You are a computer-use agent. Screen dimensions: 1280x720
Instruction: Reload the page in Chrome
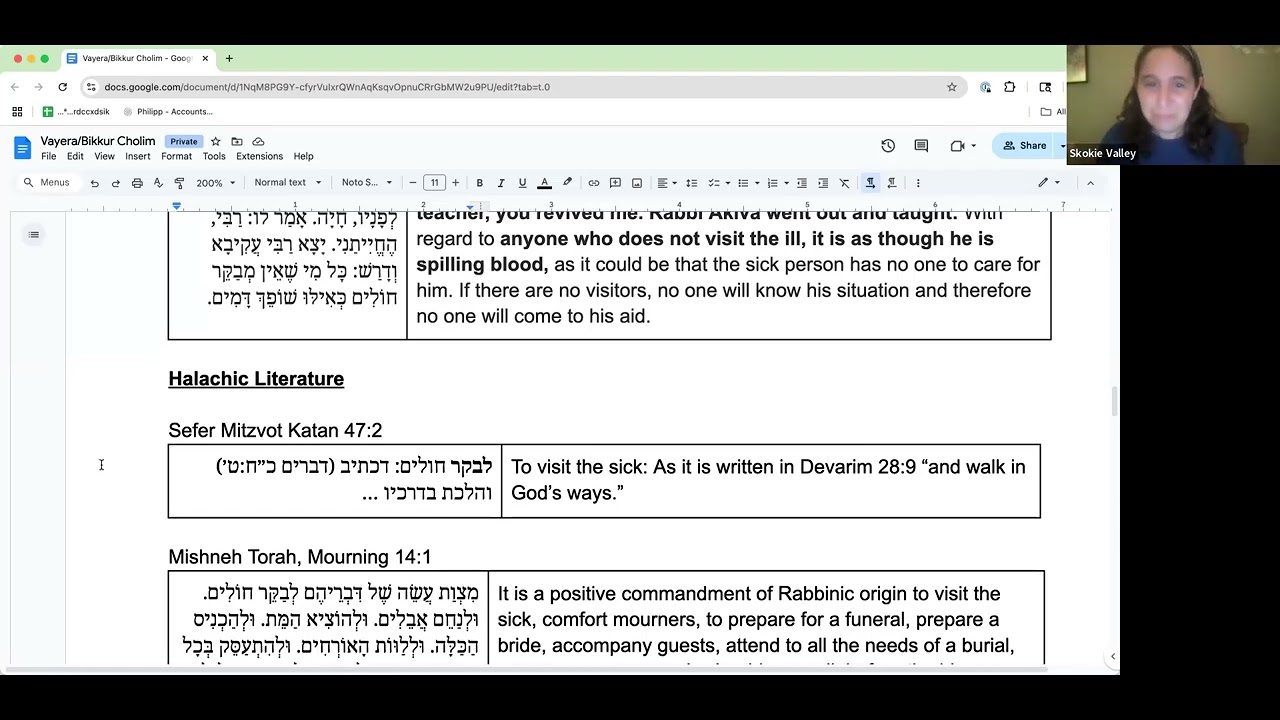[62, 87]
